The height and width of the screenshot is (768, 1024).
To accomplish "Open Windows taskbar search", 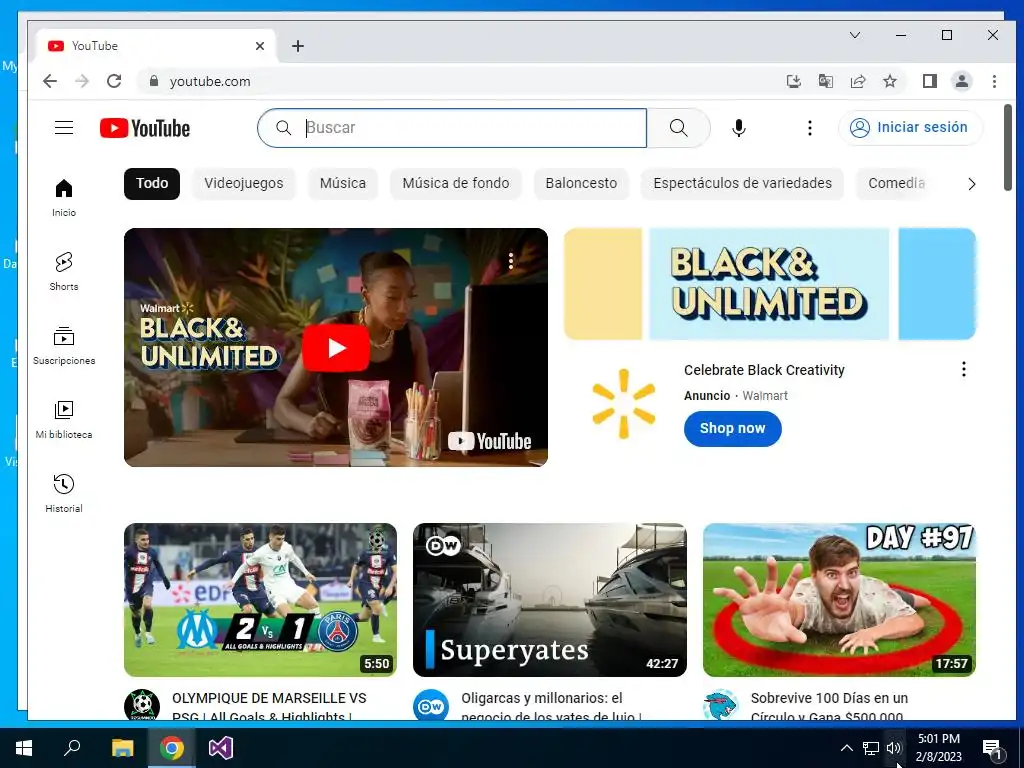I will (72, 748).
